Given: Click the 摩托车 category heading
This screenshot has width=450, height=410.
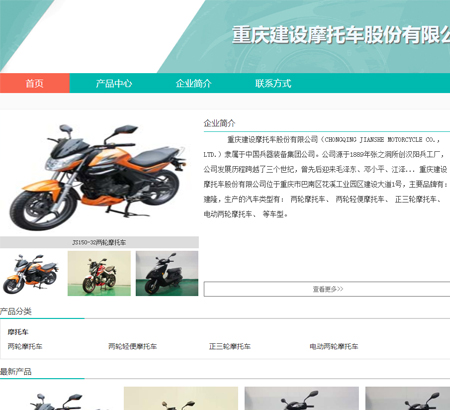Looking at the screenshot, I should (x=18, y=332).
